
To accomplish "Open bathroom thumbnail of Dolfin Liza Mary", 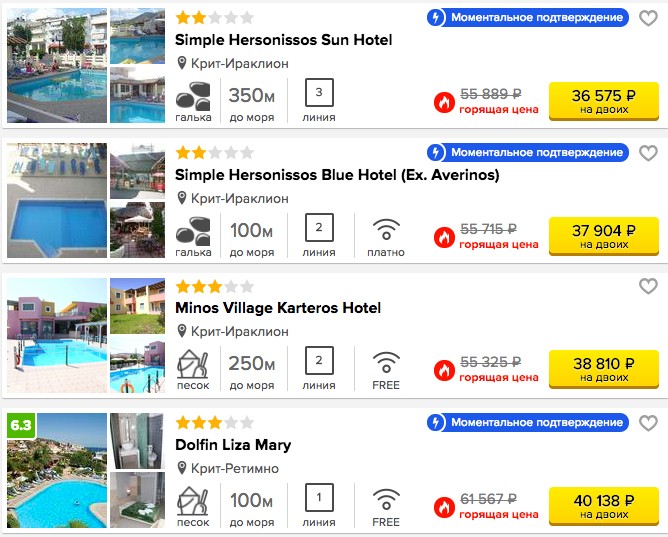I will click(137, 441).
